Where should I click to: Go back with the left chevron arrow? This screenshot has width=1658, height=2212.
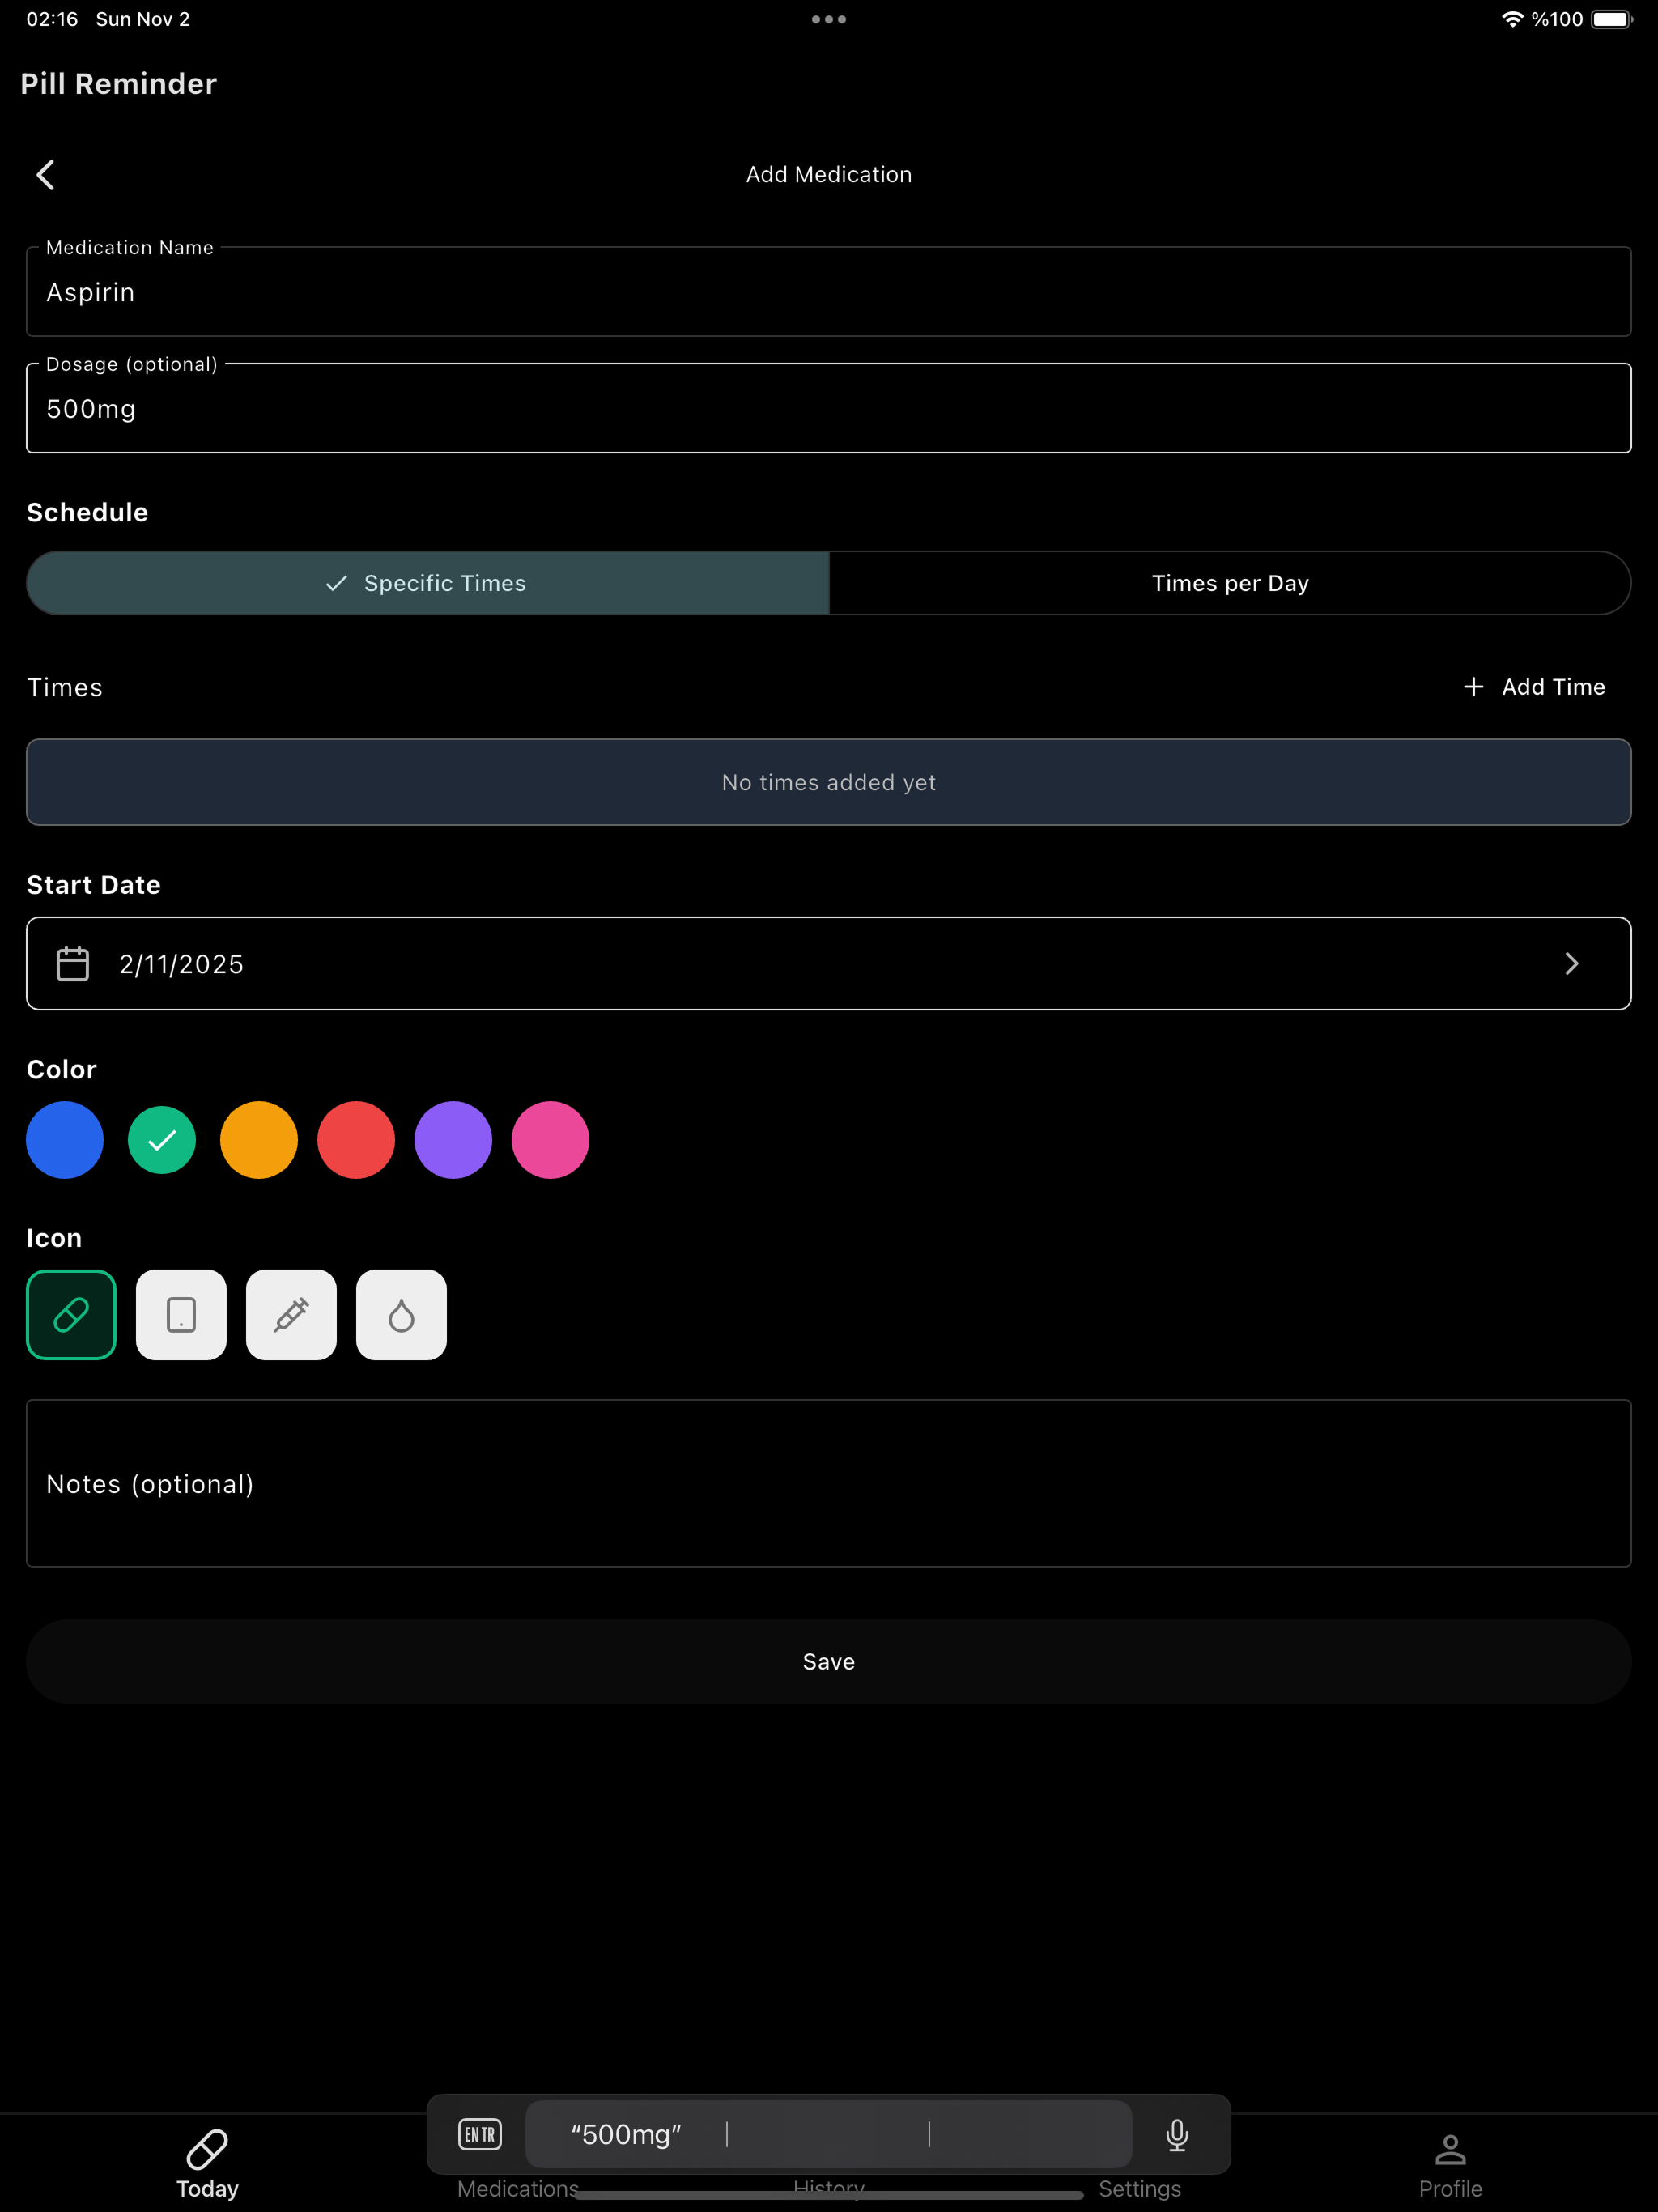[x=45, y=175]
